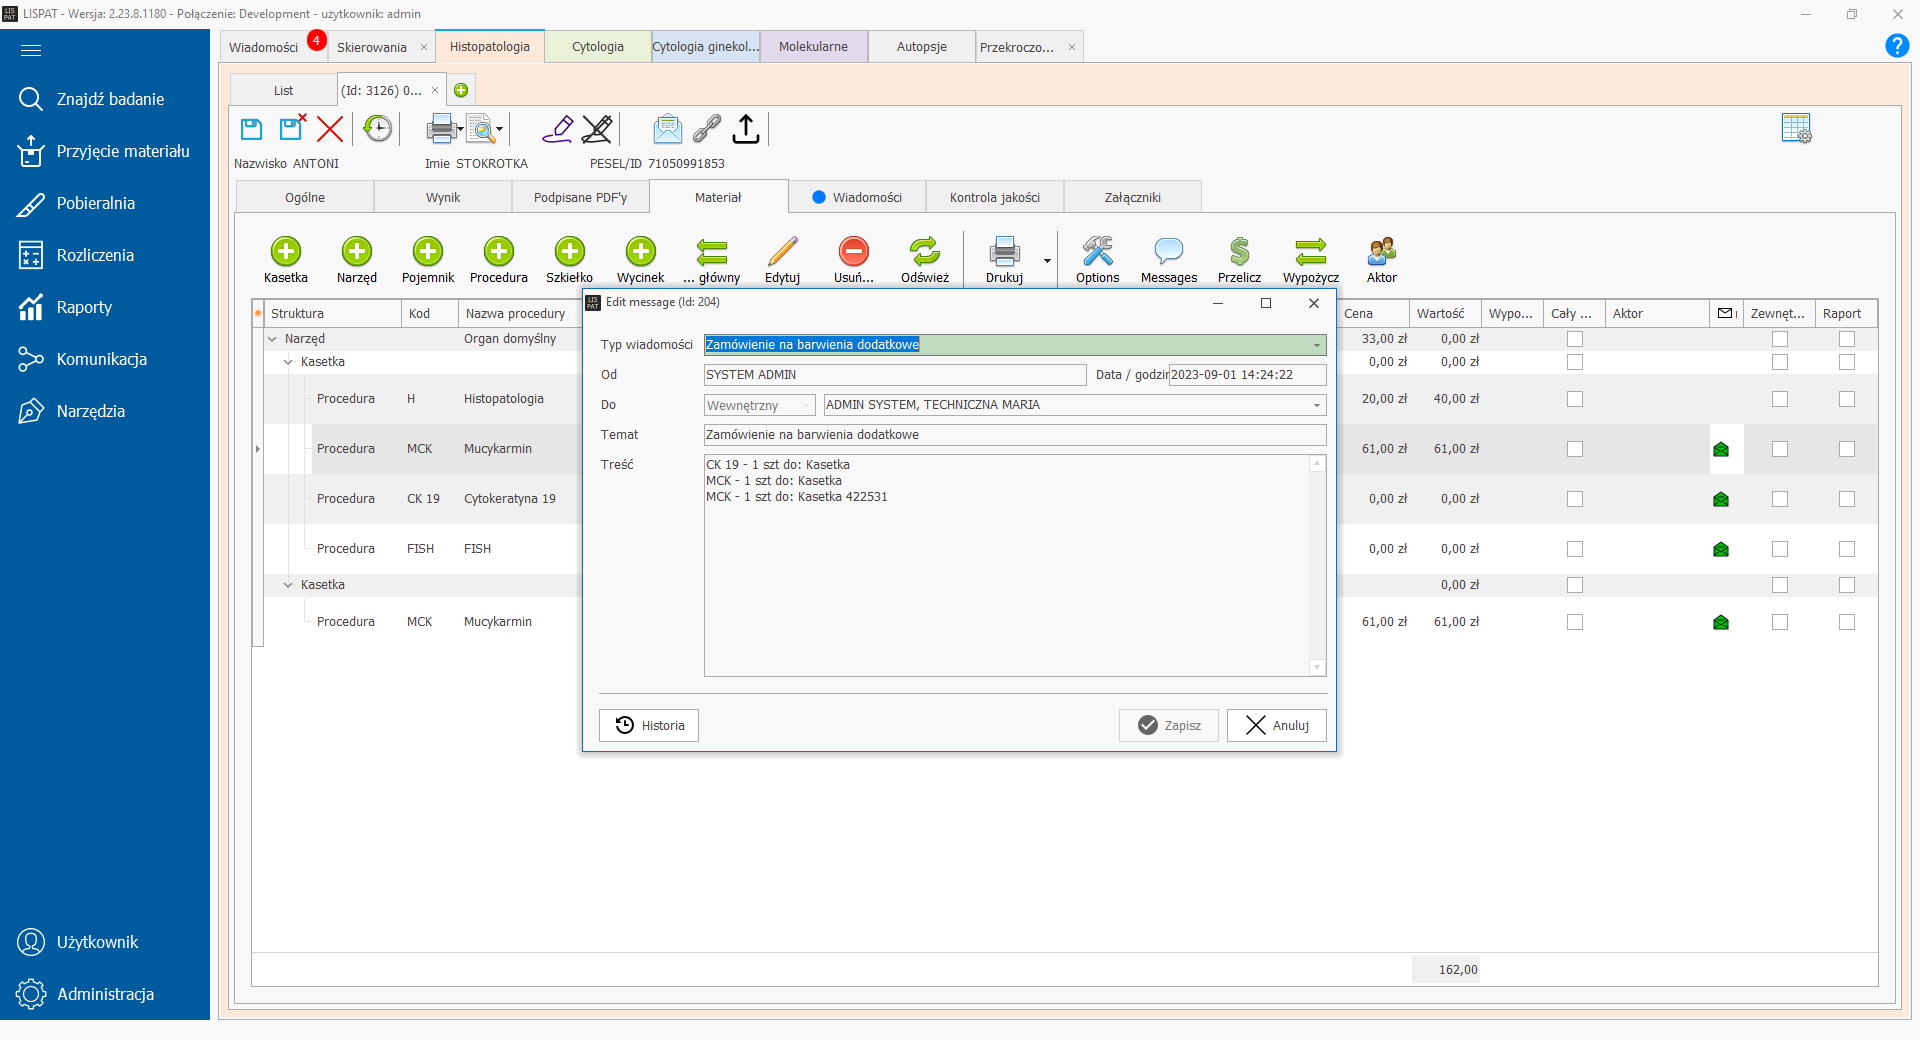
Task: Click the Kasetka add icon
Action: (286, 252)
